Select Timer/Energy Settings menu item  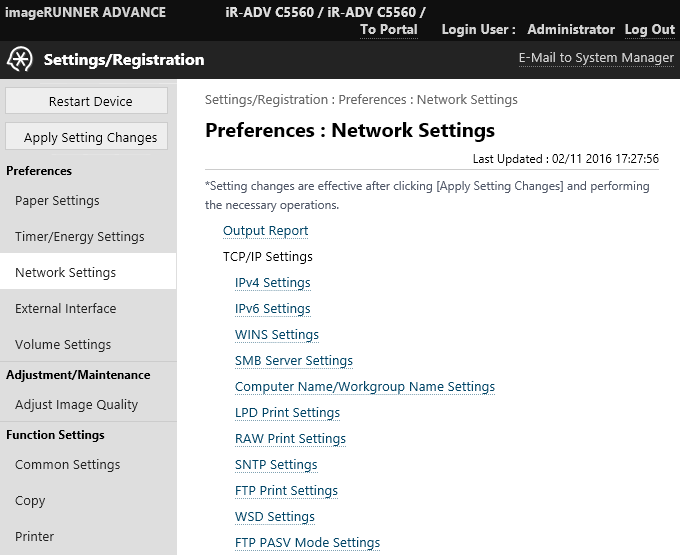pos(79,237)
